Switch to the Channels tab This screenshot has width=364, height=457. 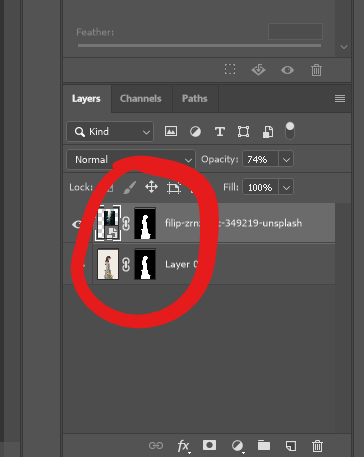coord(140,99)
